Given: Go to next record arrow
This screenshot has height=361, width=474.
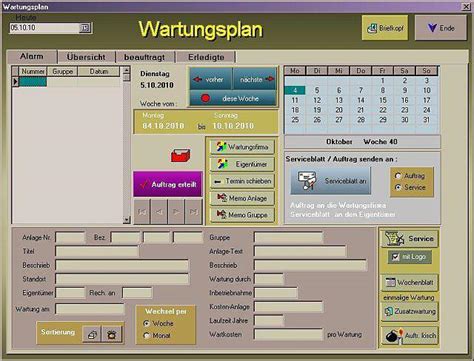Looking at the screenshot, I should 176,212.
